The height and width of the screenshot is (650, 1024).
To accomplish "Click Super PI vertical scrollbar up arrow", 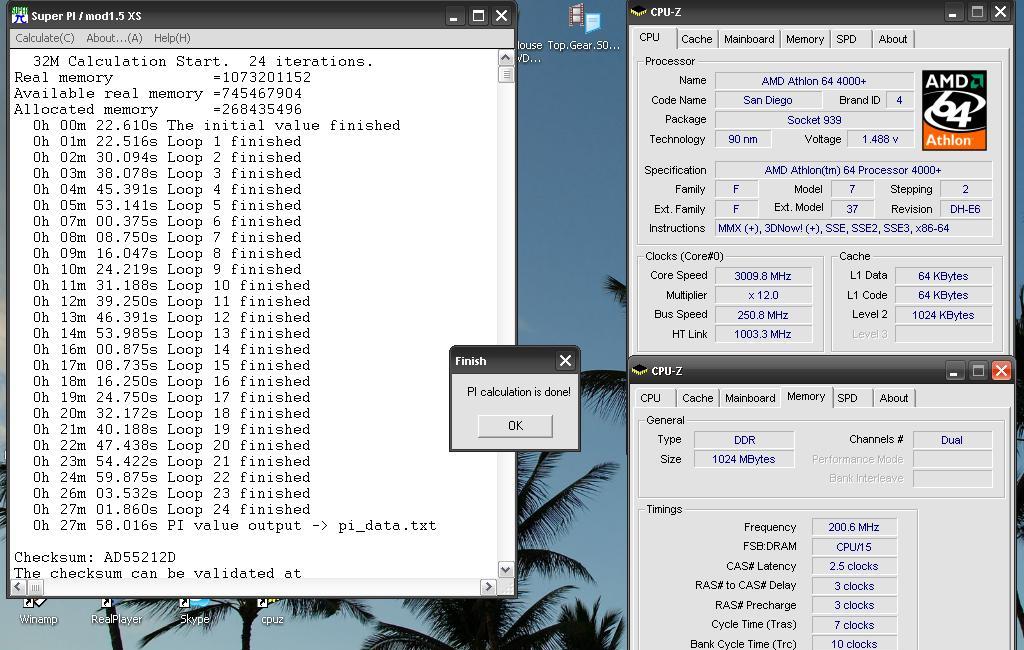I will pyautogui.click(x=505, y=57).
